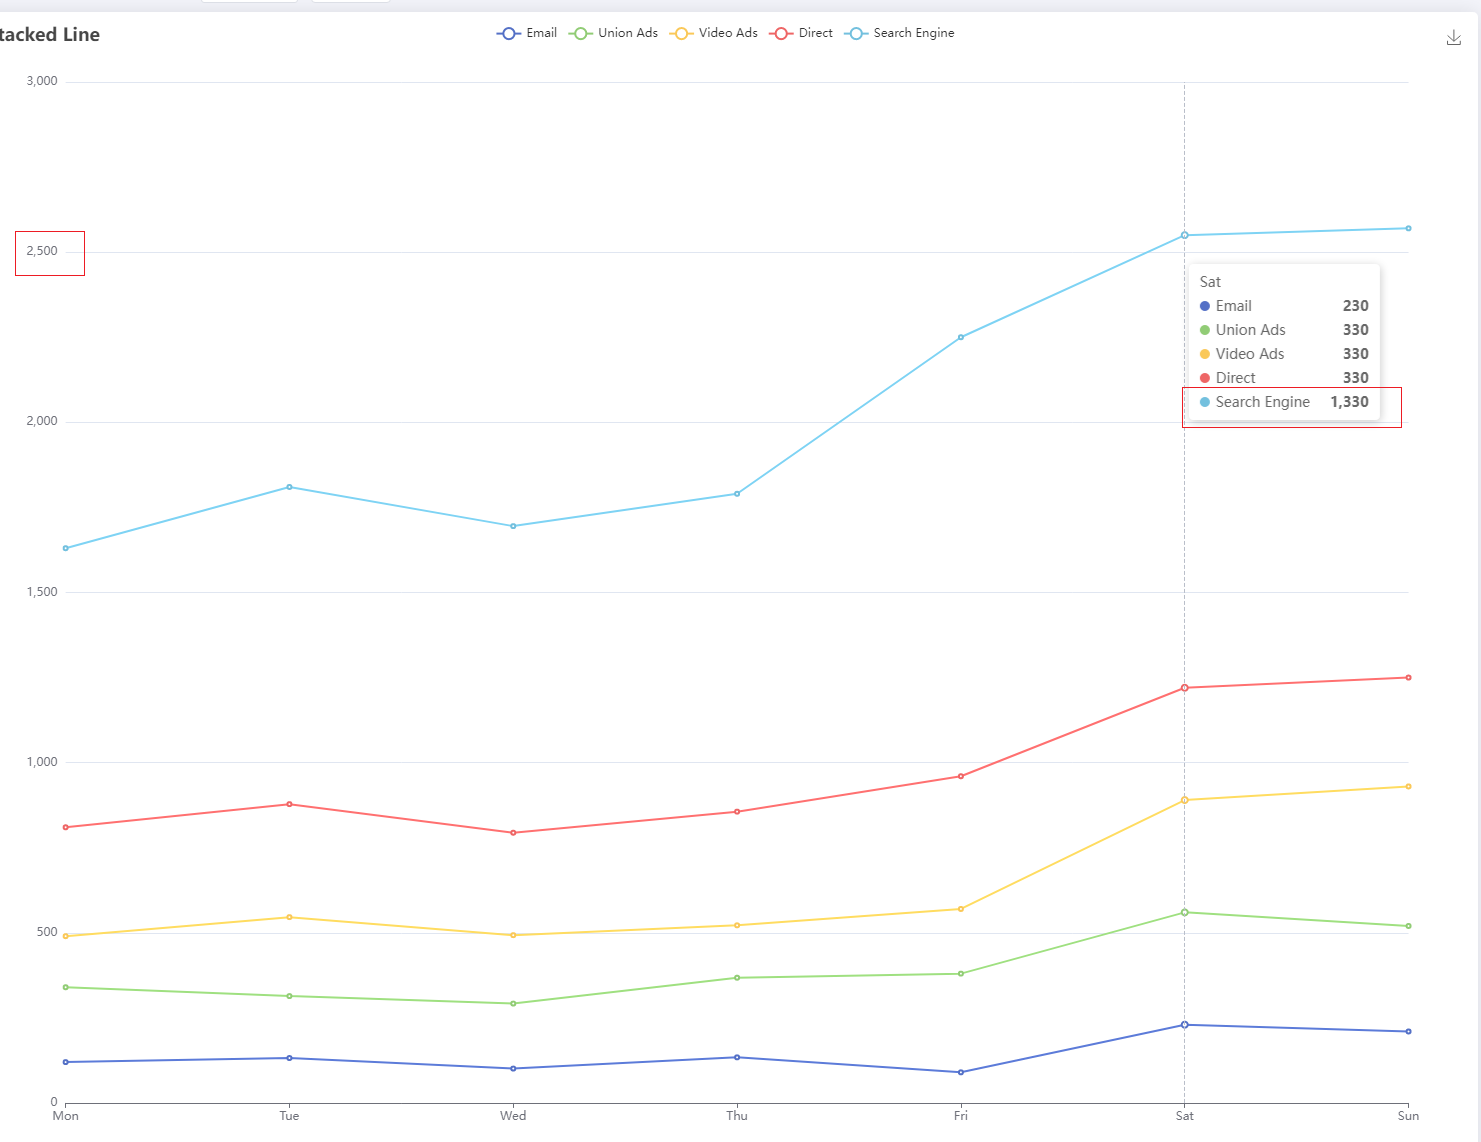The width and height of the screenshot is (1481, 1142).
Task: Toggle the Search Engine legend item
Action: (x=900, y=33)
